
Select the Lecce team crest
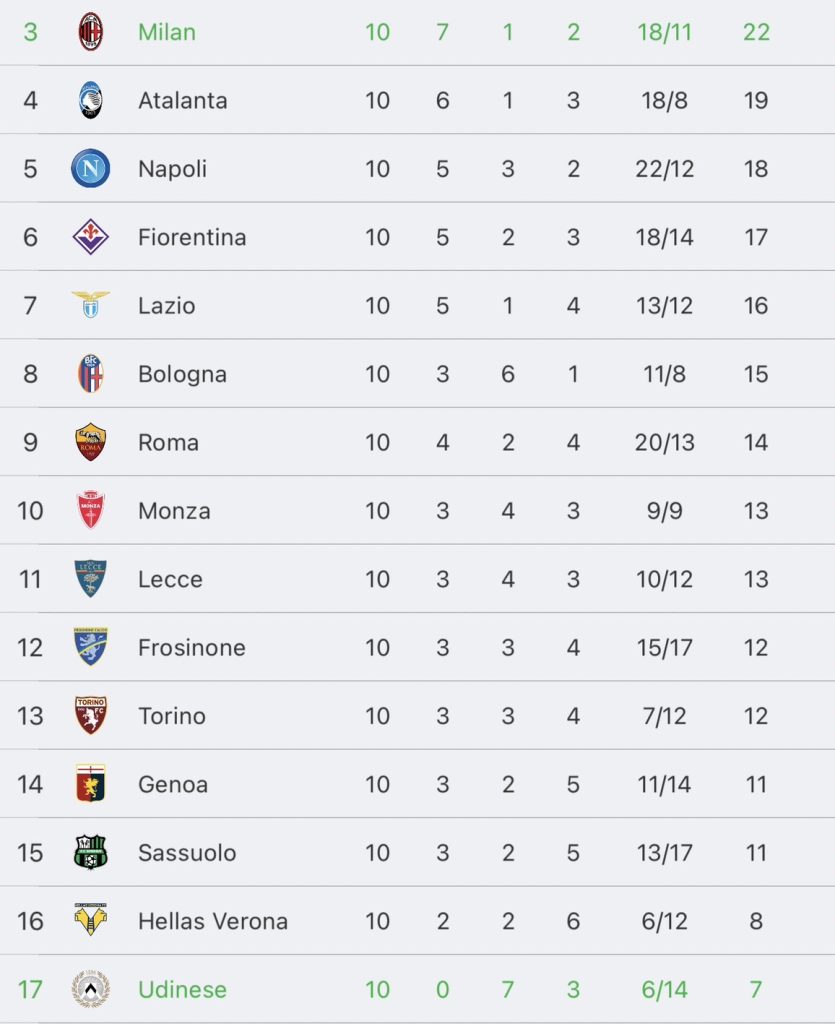tap(91, 579)
